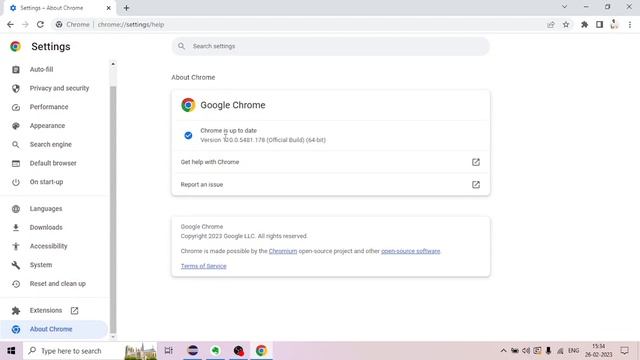Click the Search settings field
The image size is (640, 360).
pyautogui.click(x=330, y=46)
